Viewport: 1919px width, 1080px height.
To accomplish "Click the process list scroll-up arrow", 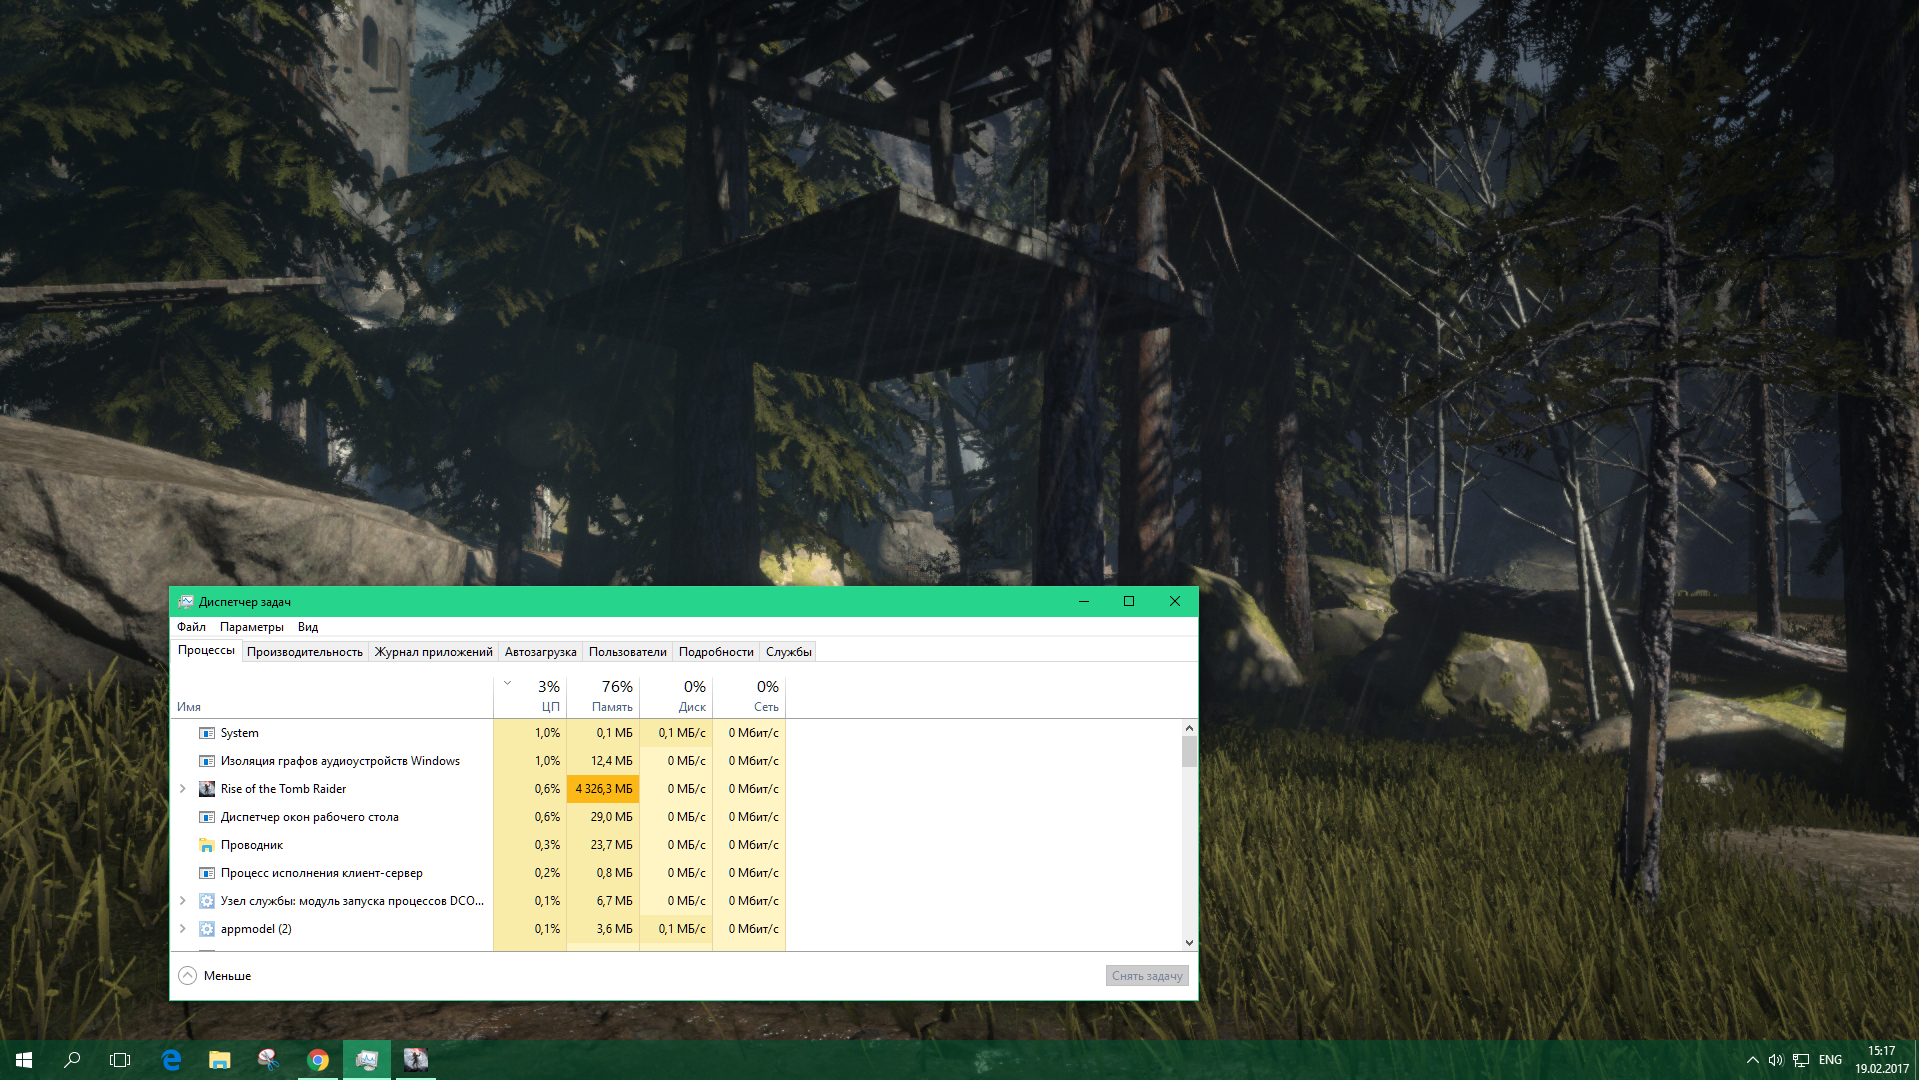I will [x=1189, y=728].
